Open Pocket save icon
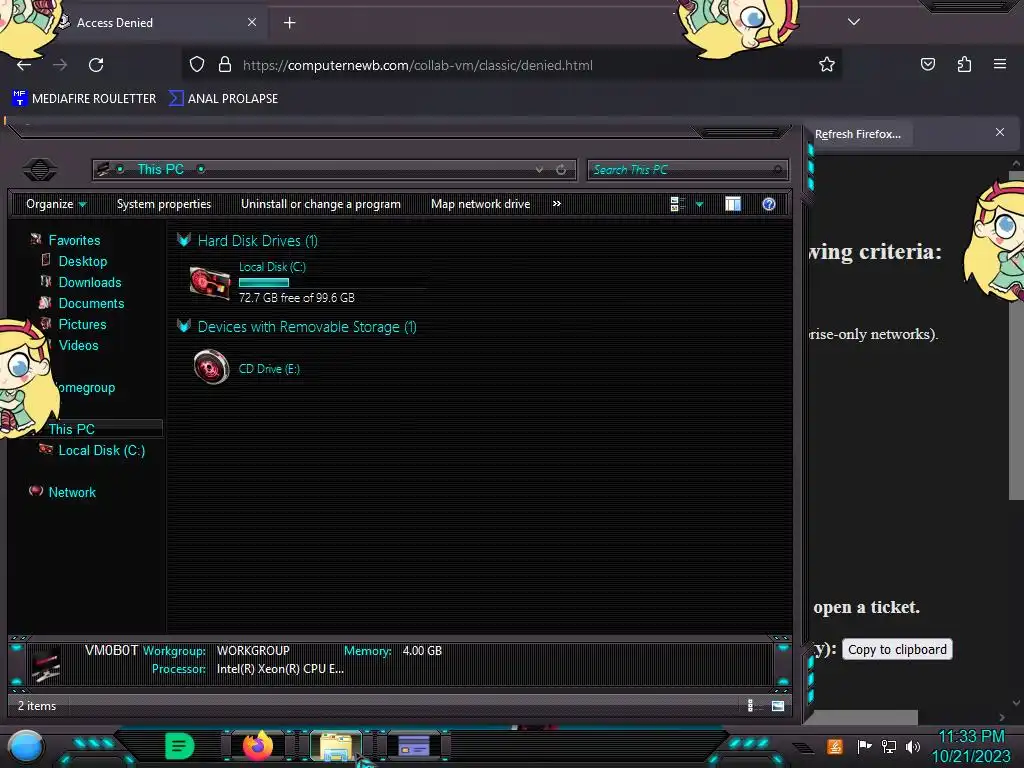 tap(928, 64)
